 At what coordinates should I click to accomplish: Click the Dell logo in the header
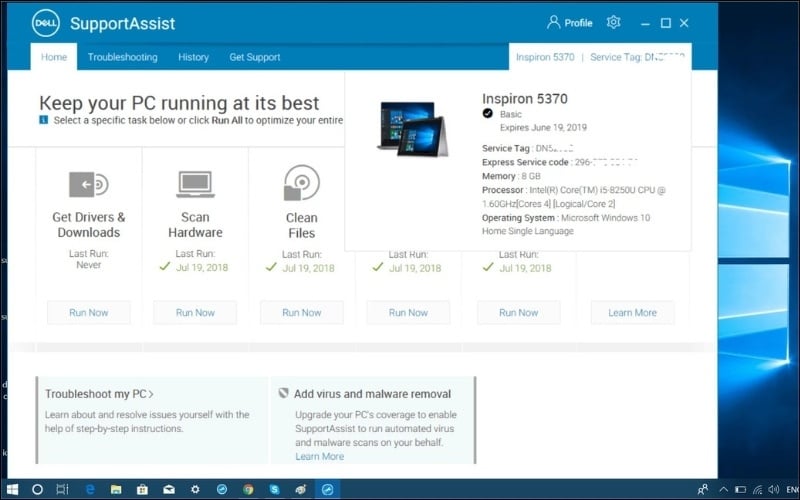46,23
